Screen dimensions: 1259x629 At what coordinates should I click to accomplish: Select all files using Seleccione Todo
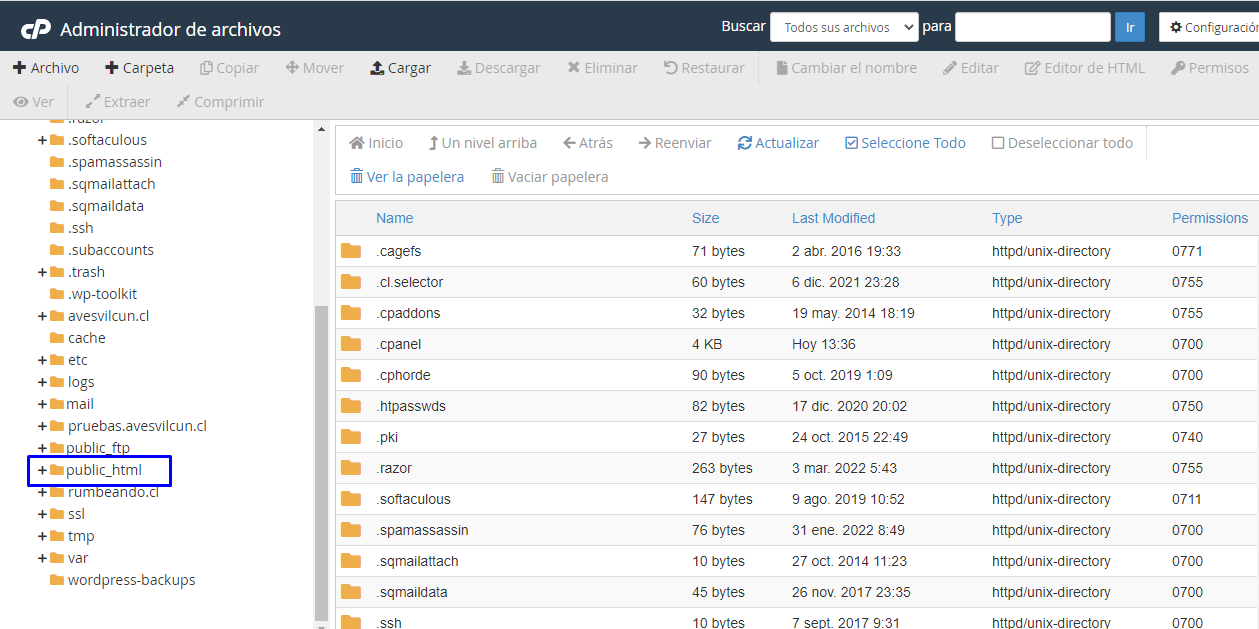click(905, 142)
